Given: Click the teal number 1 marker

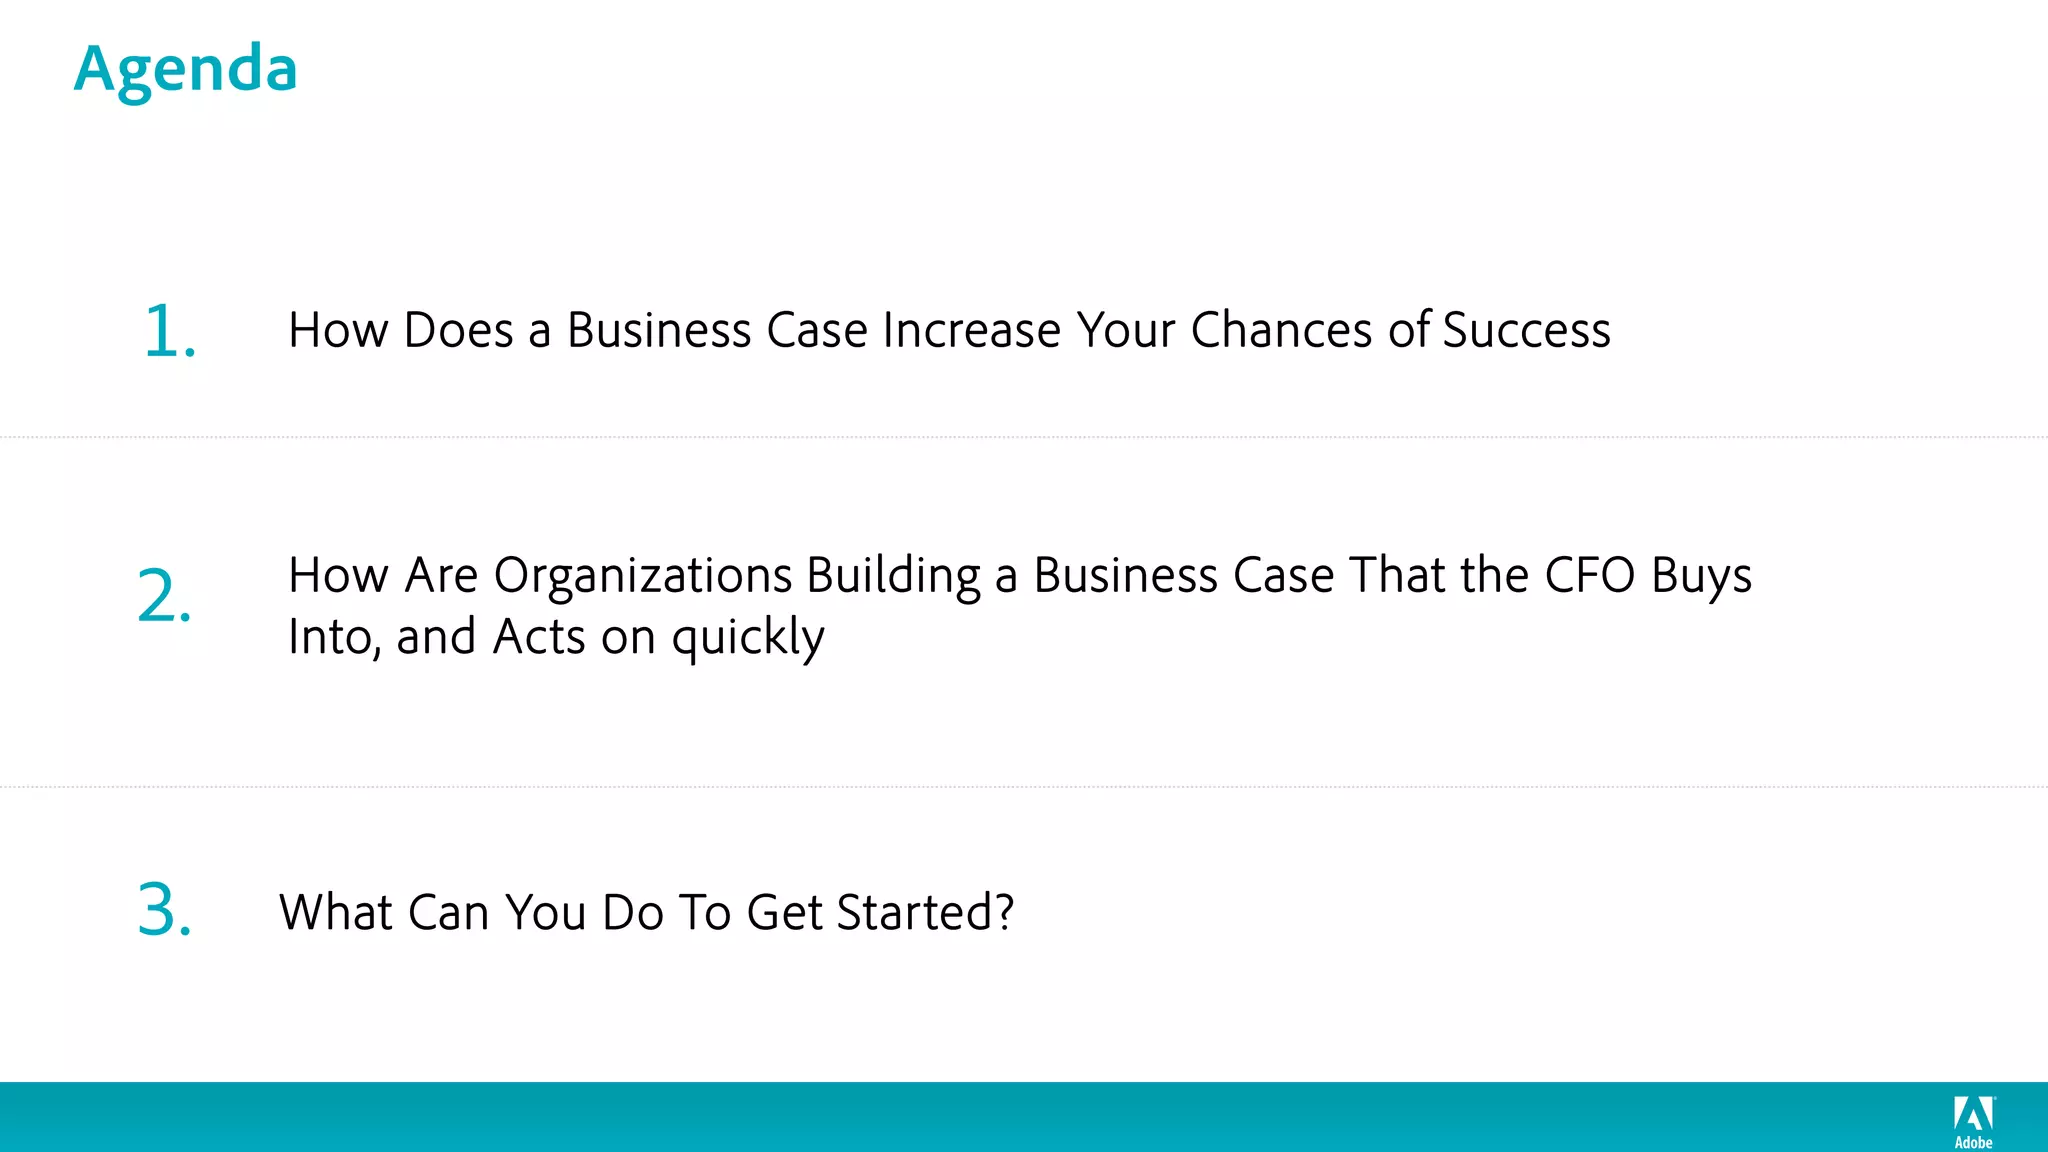Looking at the screenshot, I should [168, 332].
